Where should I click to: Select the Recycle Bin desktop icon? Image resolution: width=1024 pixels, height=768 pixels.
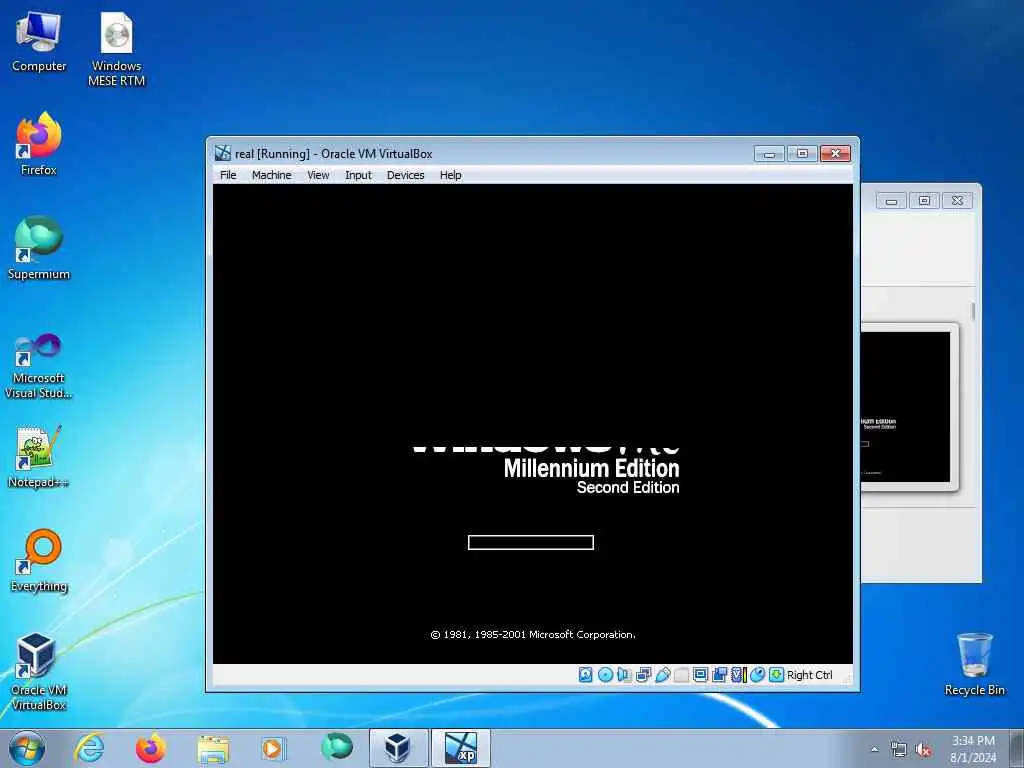[974, 664]
